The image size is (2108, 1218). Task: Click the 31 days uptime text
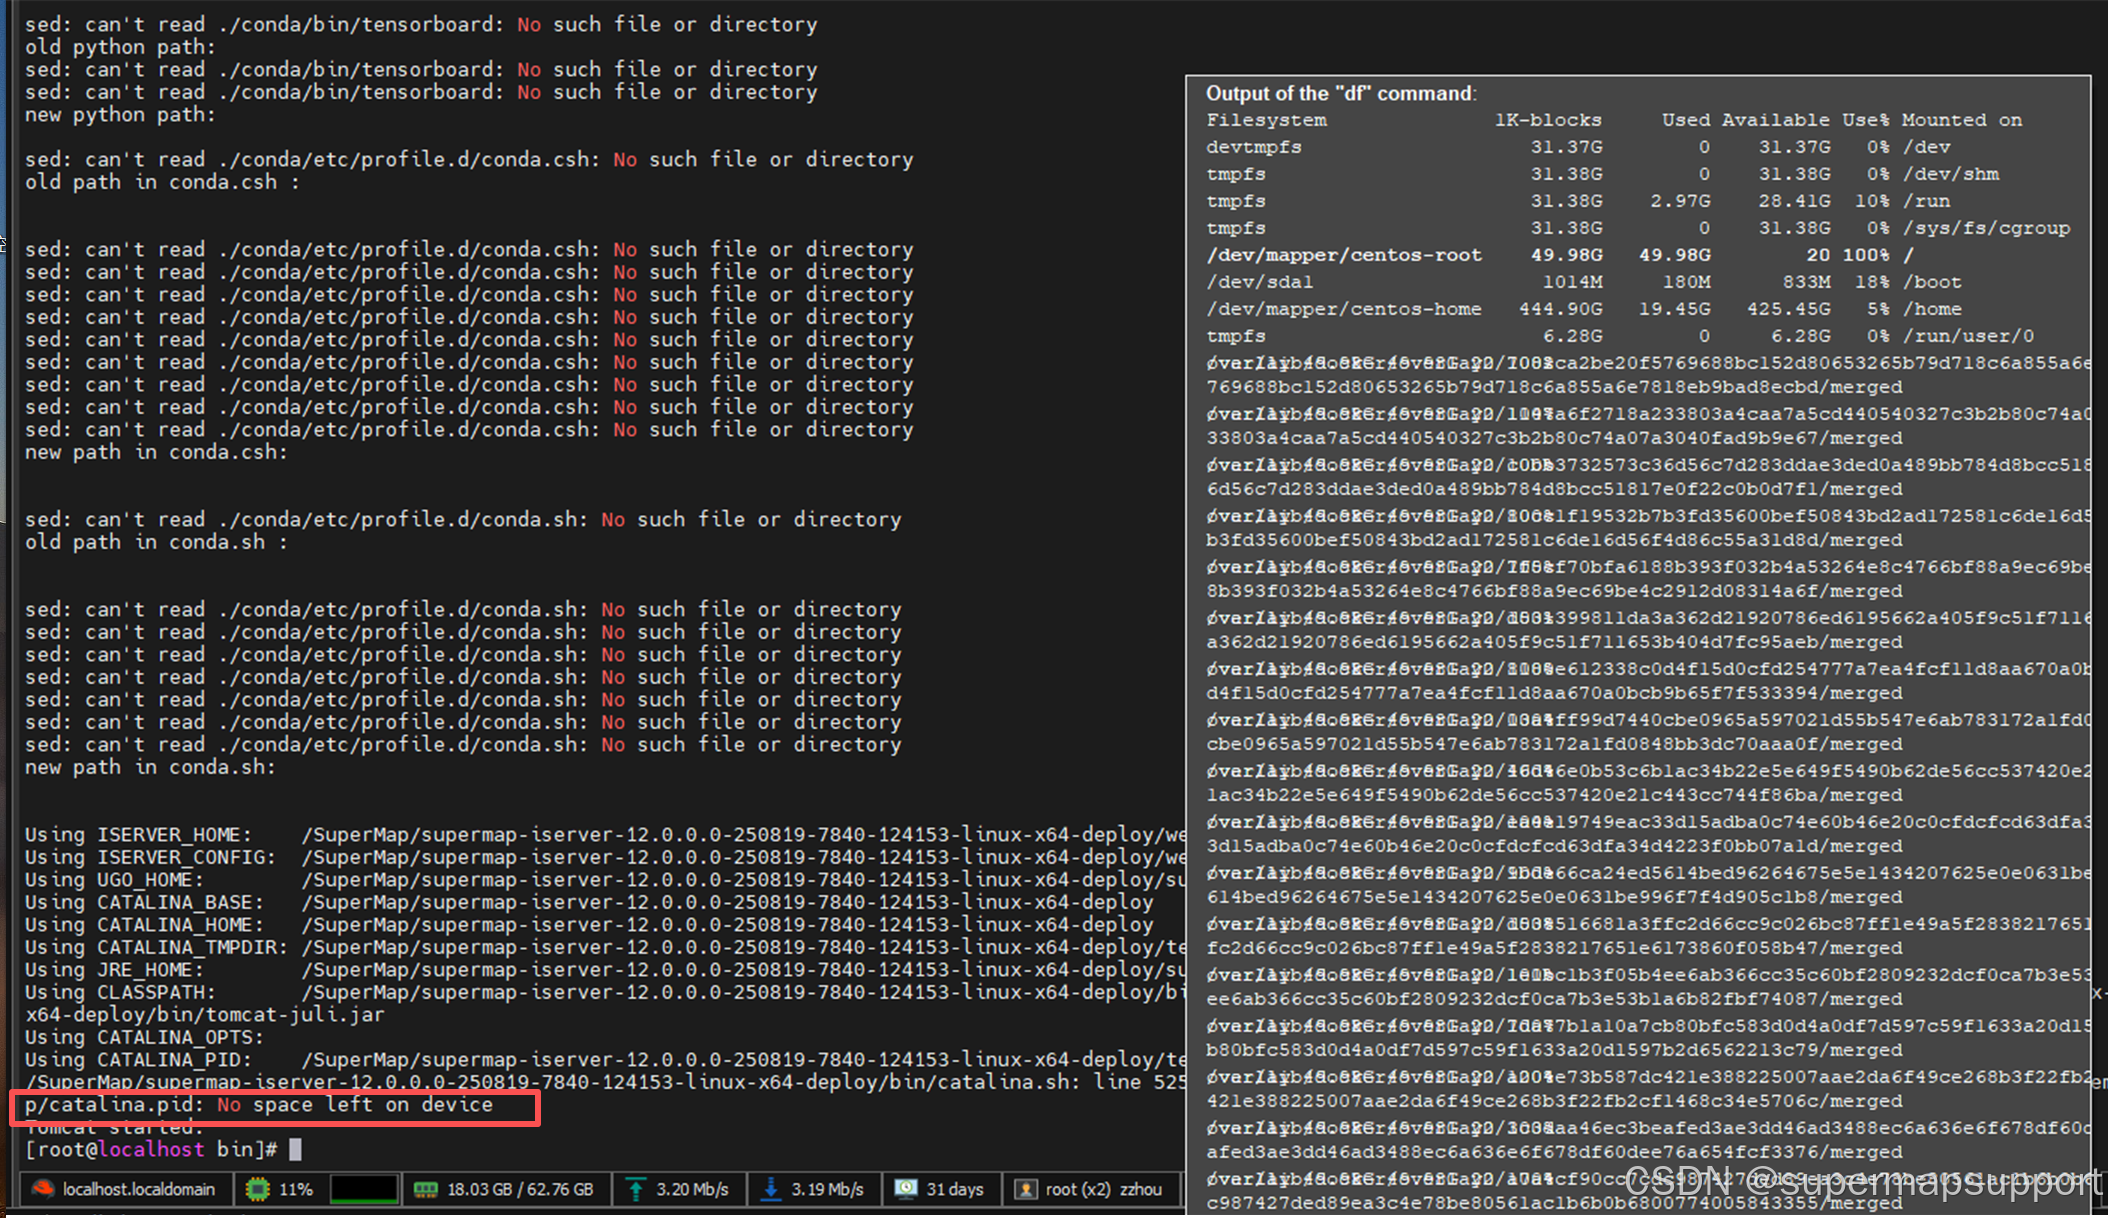click(x=955, y=1189)
